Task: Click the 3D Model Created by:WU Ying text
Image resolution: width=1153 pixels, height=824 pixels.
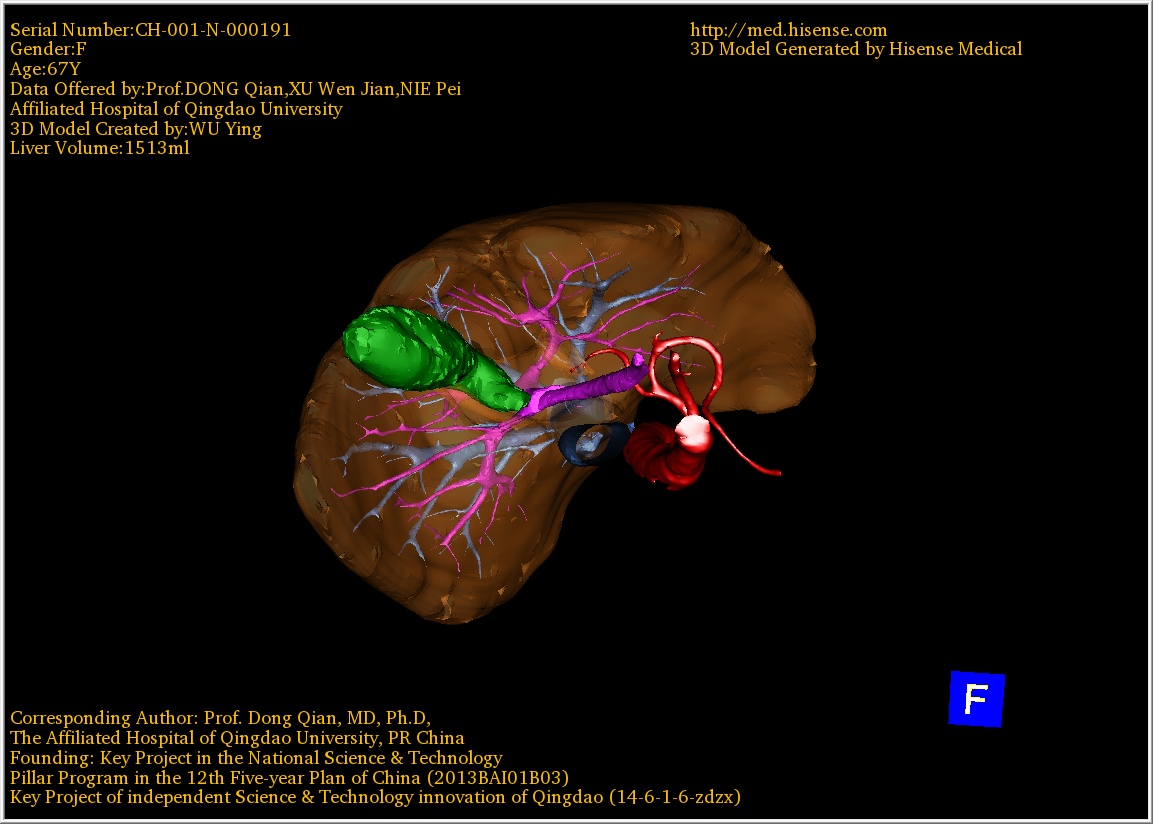Action: (x=135, y=129)
